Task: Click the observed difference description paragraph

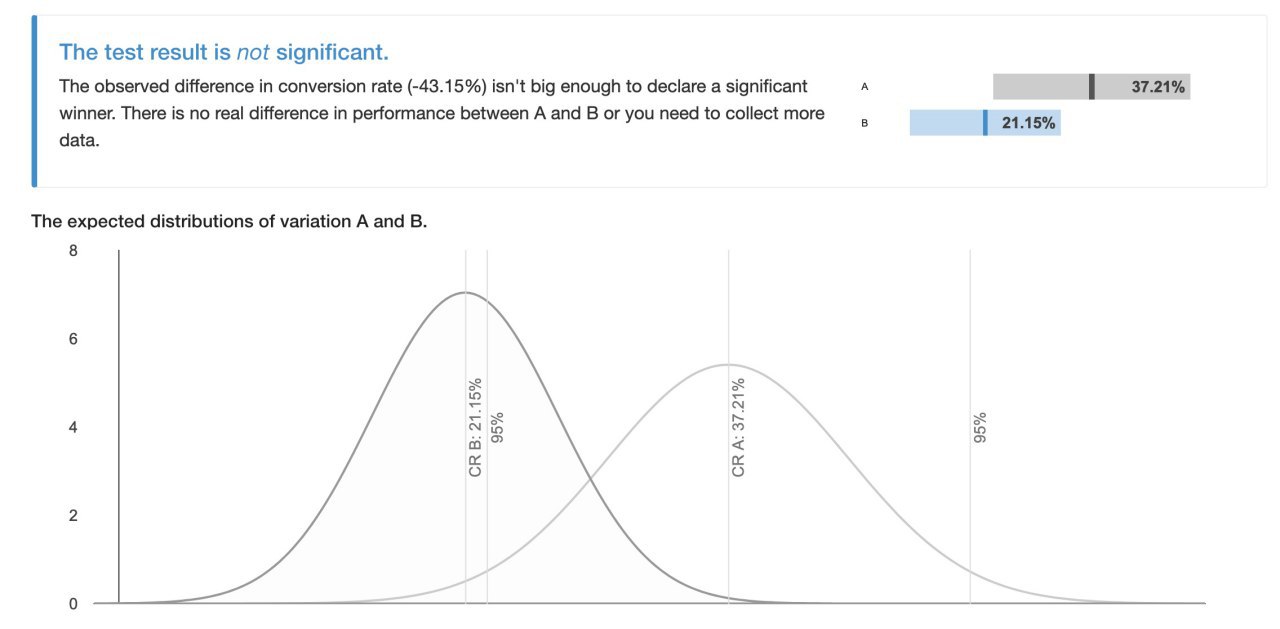Action: click(x=442, y=113)
